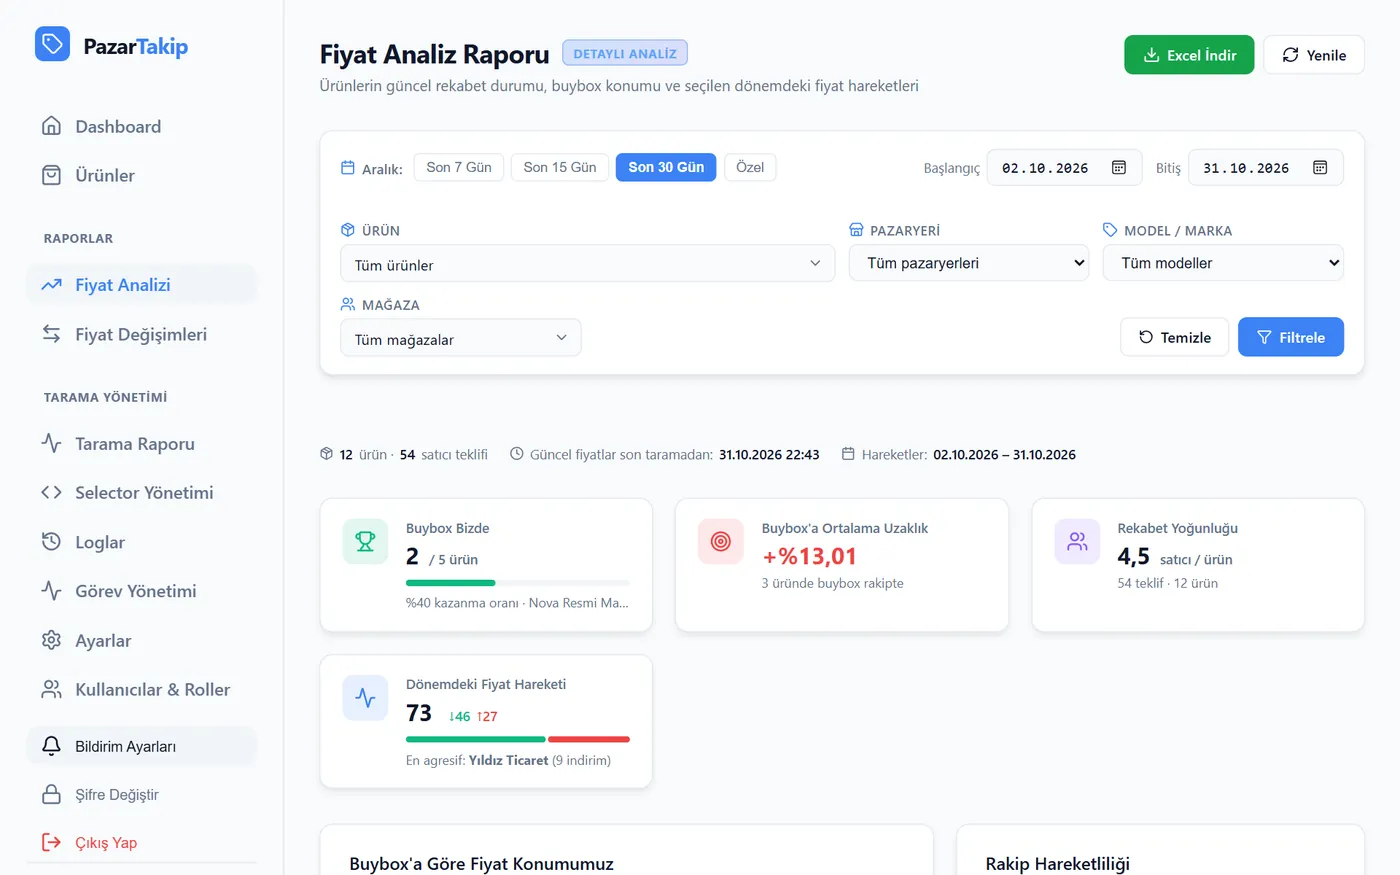Open the Tüm pazaryerleri marketplace dropdown
The width and height of the screenshot is (1400, 875).
(969, 263)
